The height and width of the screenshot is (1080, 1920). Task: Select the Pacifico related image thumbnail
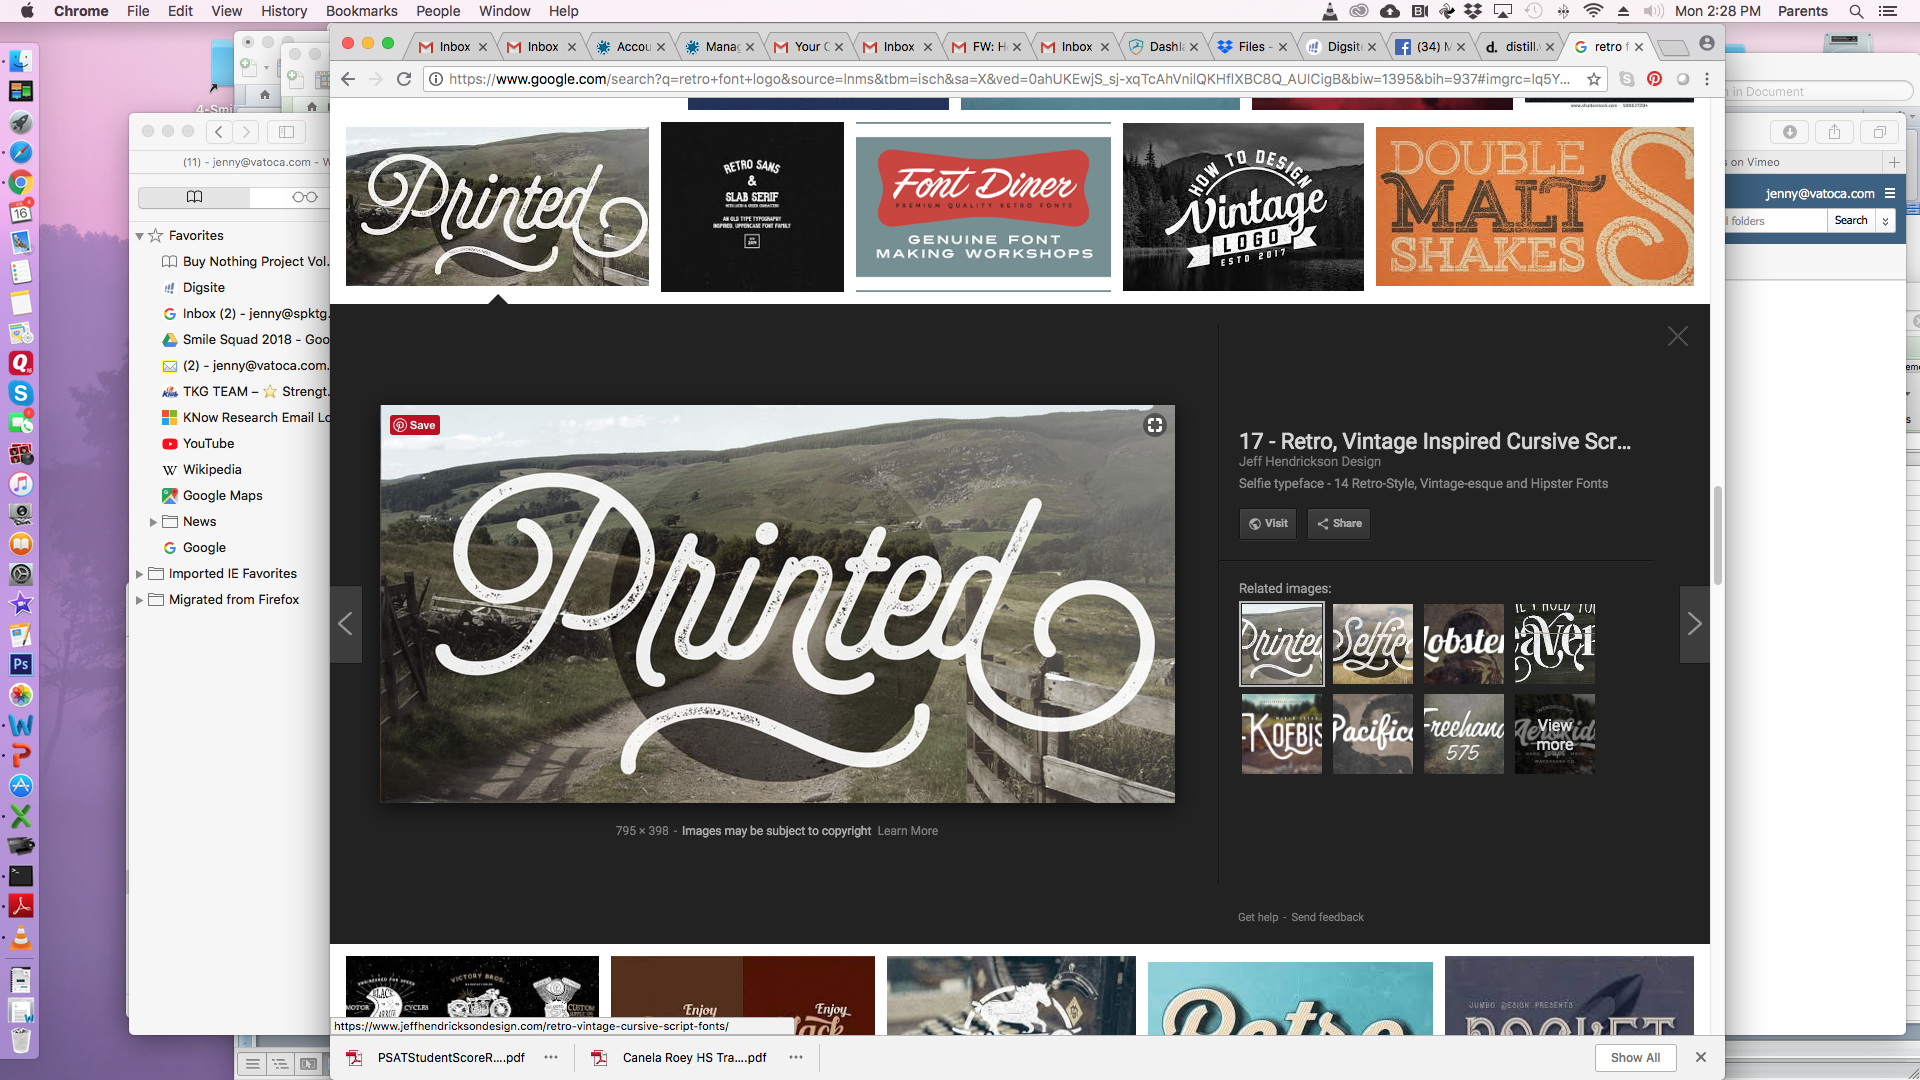click(1372, 734)
